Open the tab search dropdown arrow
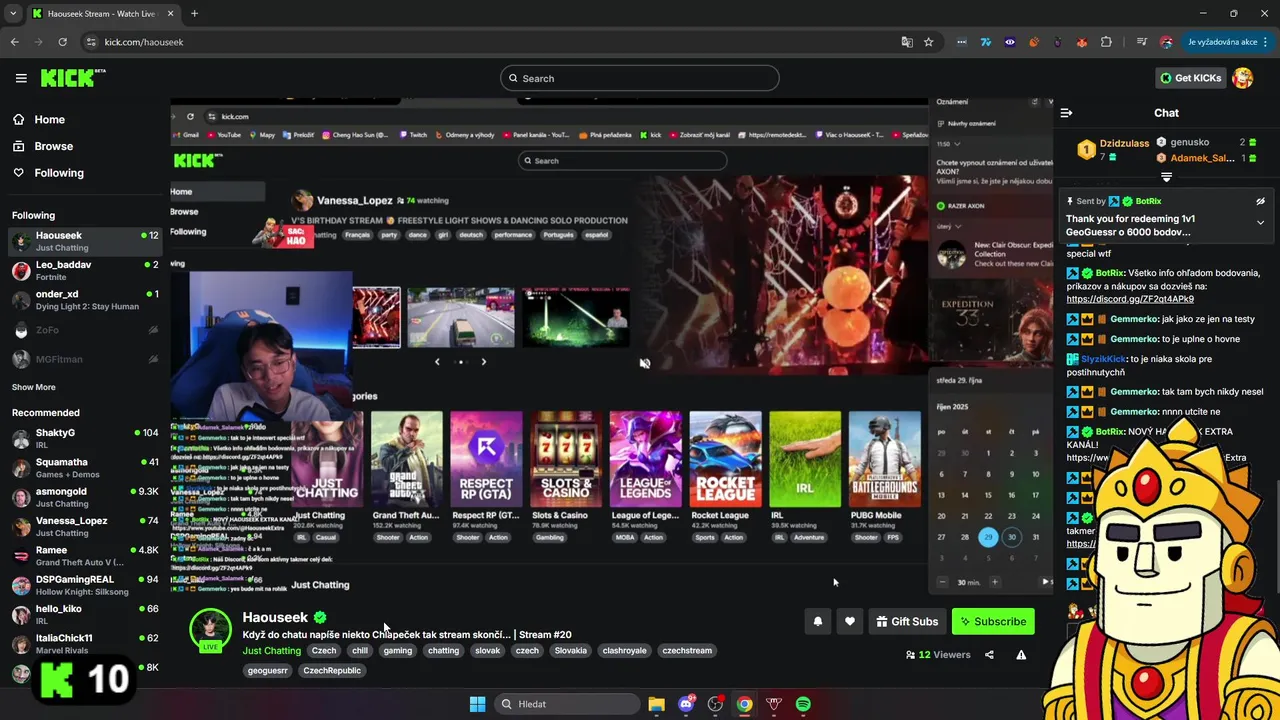Viewport: 1280px width, 720px height. 13,13
